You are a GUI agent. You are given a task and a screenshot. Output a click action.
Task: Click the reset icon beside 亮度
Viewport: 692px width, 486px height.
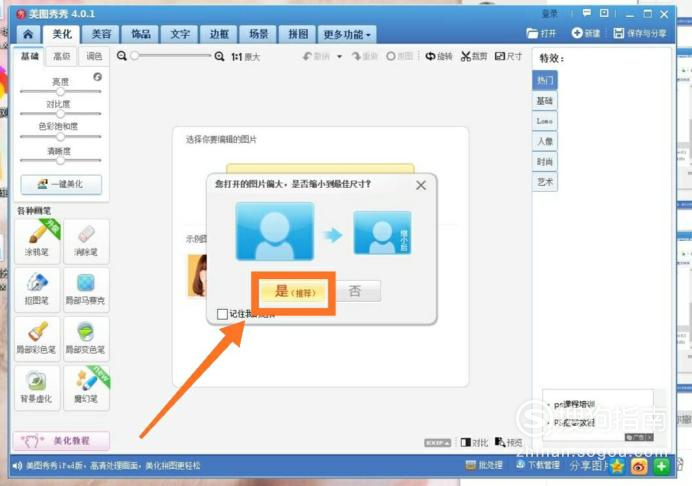coord(98,77)
